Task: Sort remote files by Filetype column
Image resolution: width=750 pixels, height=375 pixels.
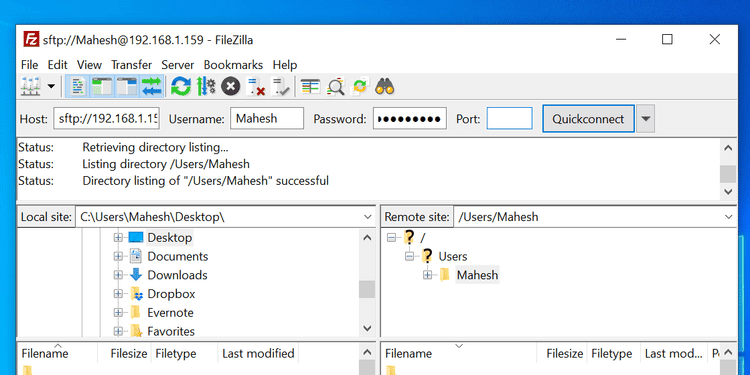Action: pyautogui.click(x=614, y=354)
